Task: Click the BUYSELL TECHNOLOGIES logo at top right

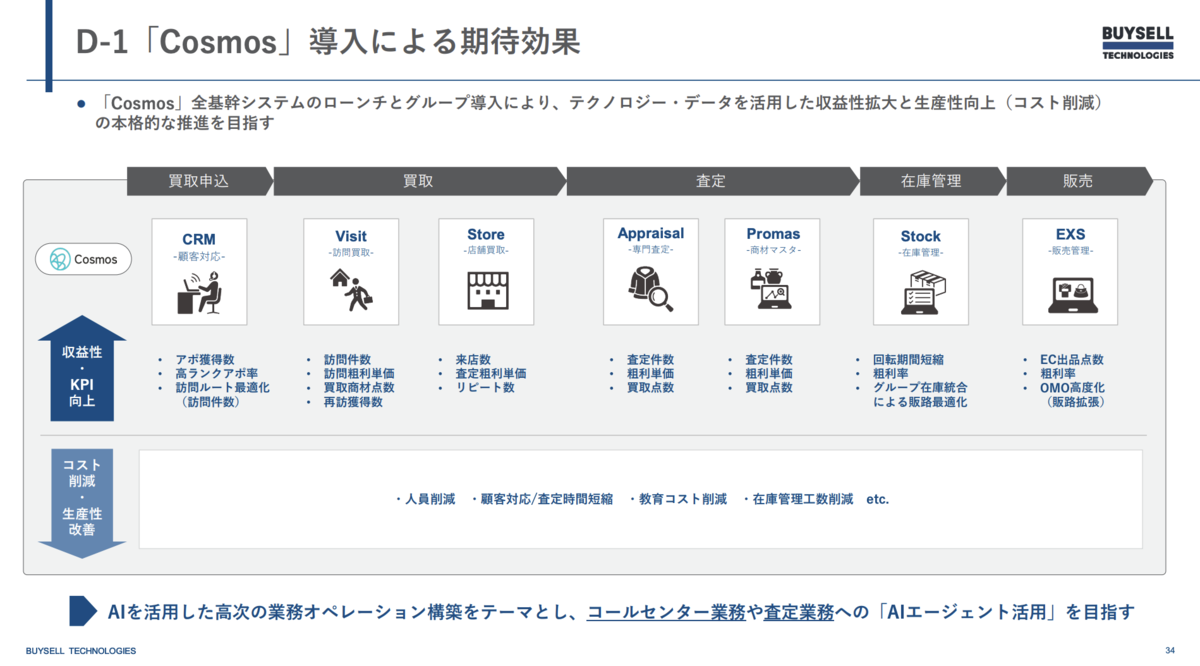Action: 1138,43
